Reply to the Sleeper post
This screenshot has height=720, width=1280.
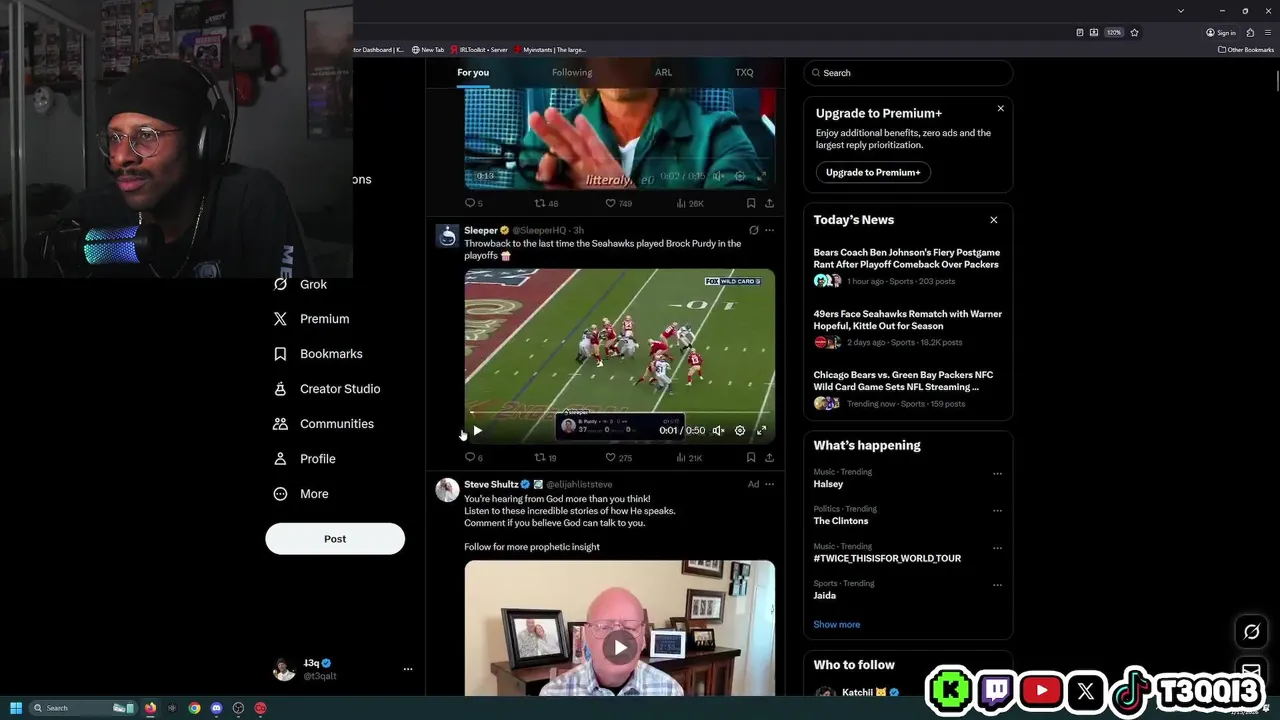click(473, 457)
